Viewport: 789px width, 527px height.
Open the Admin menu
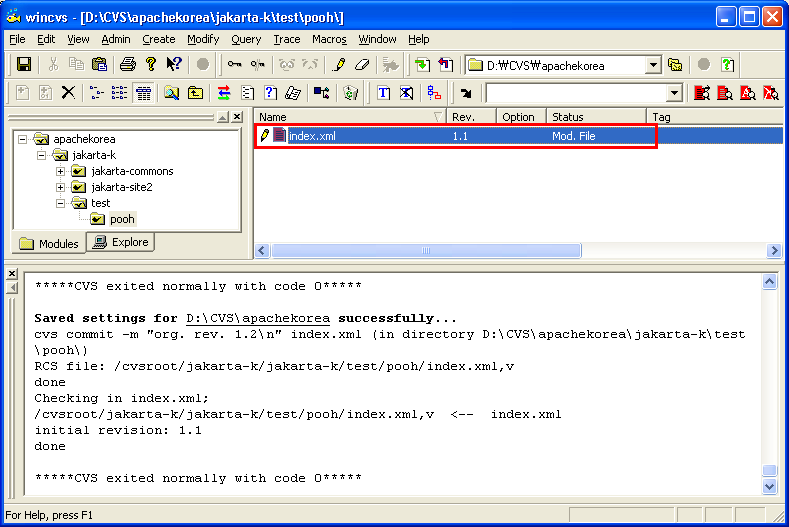point(116,39)
